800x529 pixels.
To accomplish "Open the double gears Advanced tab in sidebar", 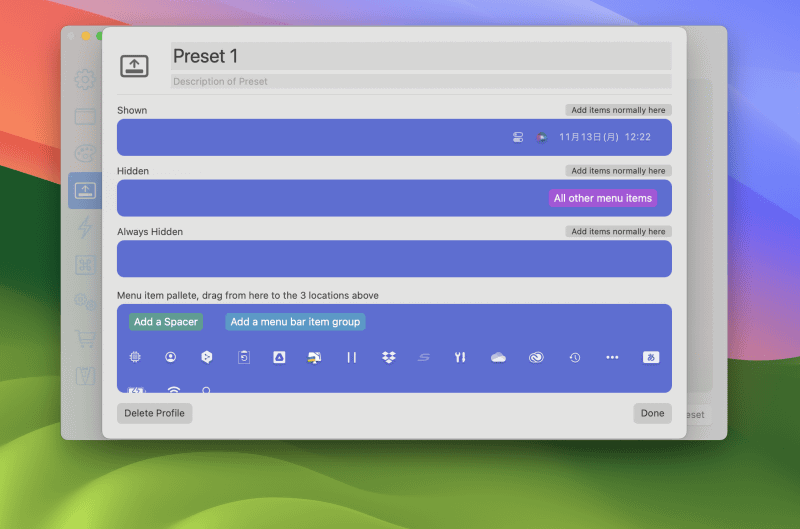I will [x=85, y=302].
